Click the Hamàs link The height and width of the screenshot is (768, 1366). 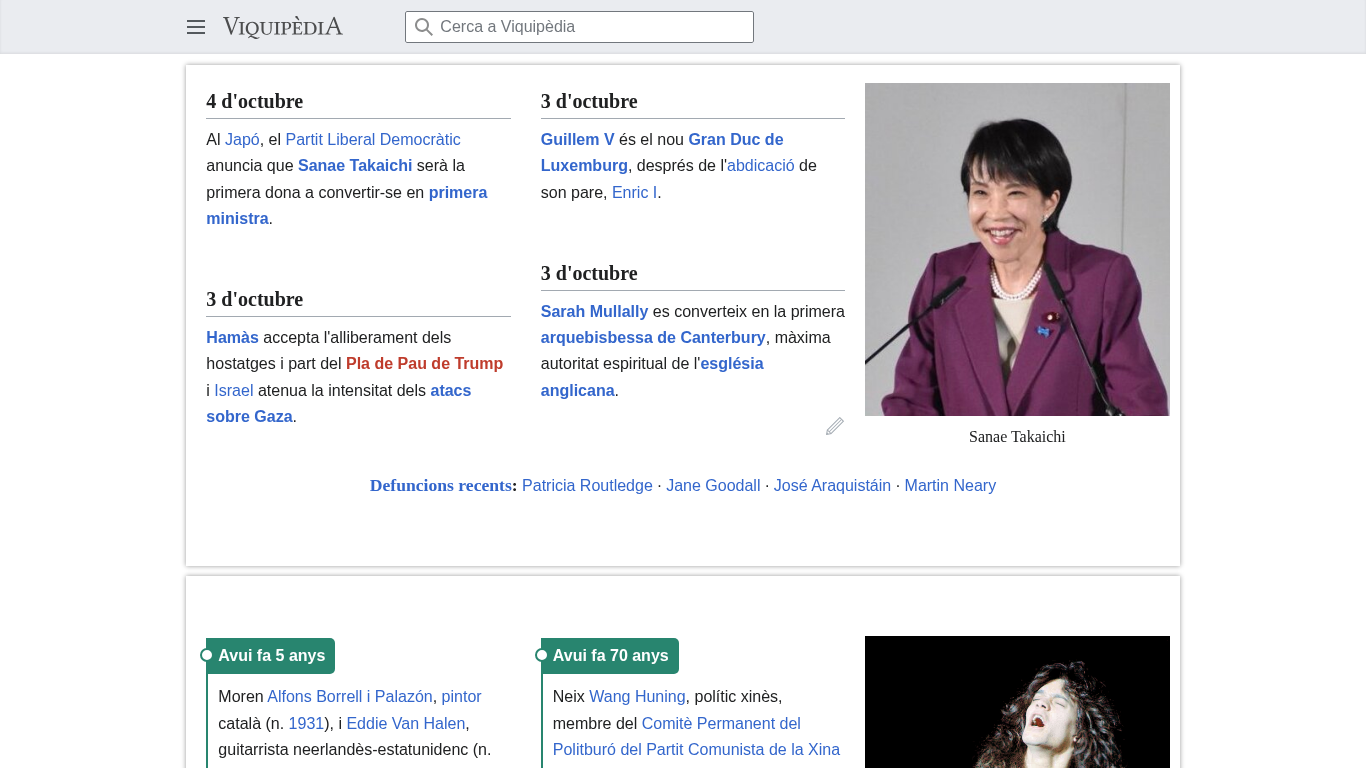coord(232,337)
